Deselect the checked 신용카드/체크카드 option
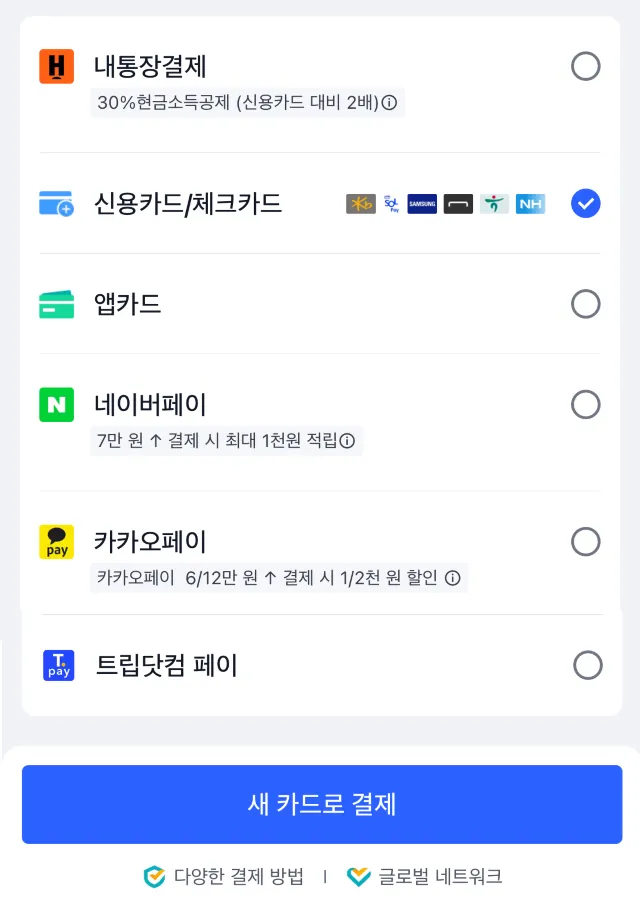 point(586,203)
